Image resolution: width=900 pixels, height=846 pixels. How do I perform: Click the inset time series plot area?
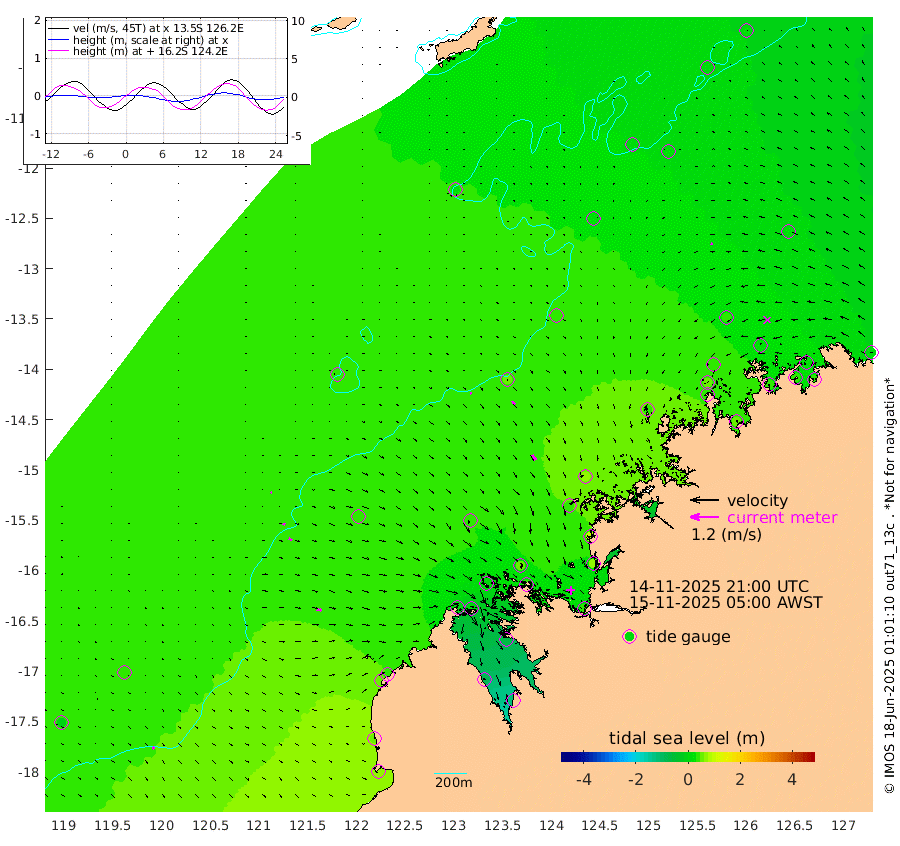(166, 80)
